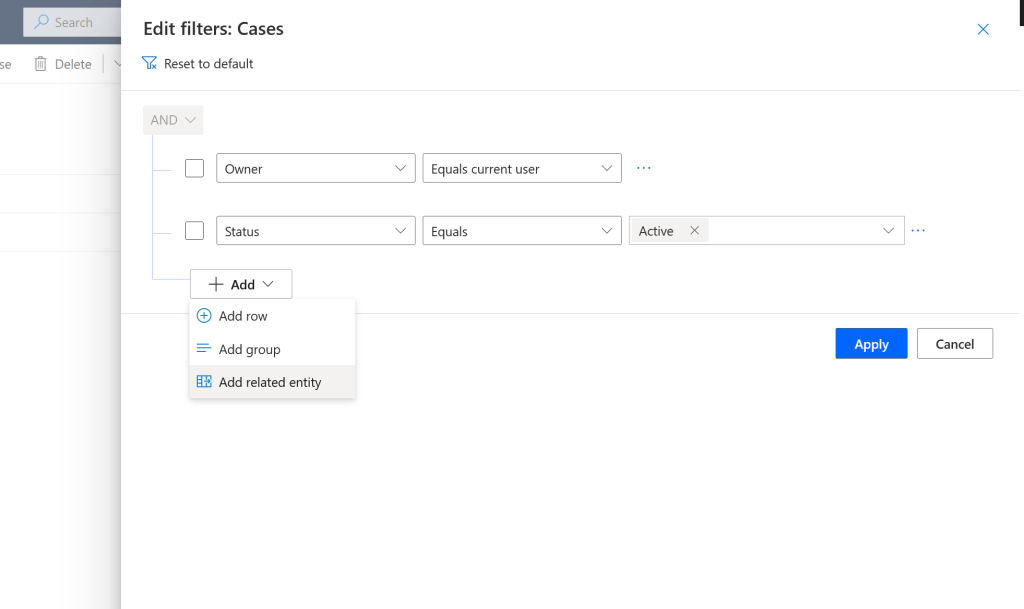This screenshot has height=609, width=1024.
Task: Open the ellipsis menu on the Owner row
Action: coord(643,167)
